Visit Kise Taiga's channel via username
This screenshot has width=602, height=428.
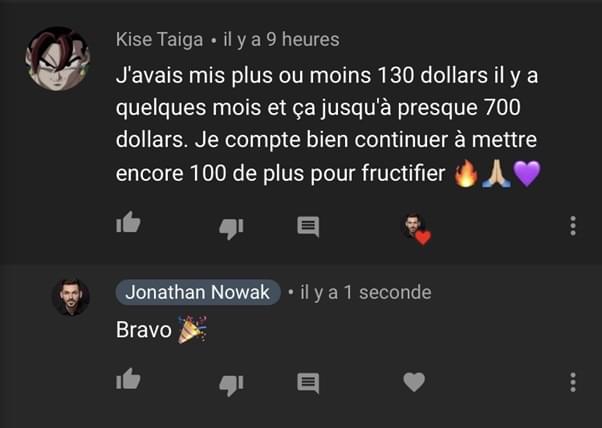point(159,40)
